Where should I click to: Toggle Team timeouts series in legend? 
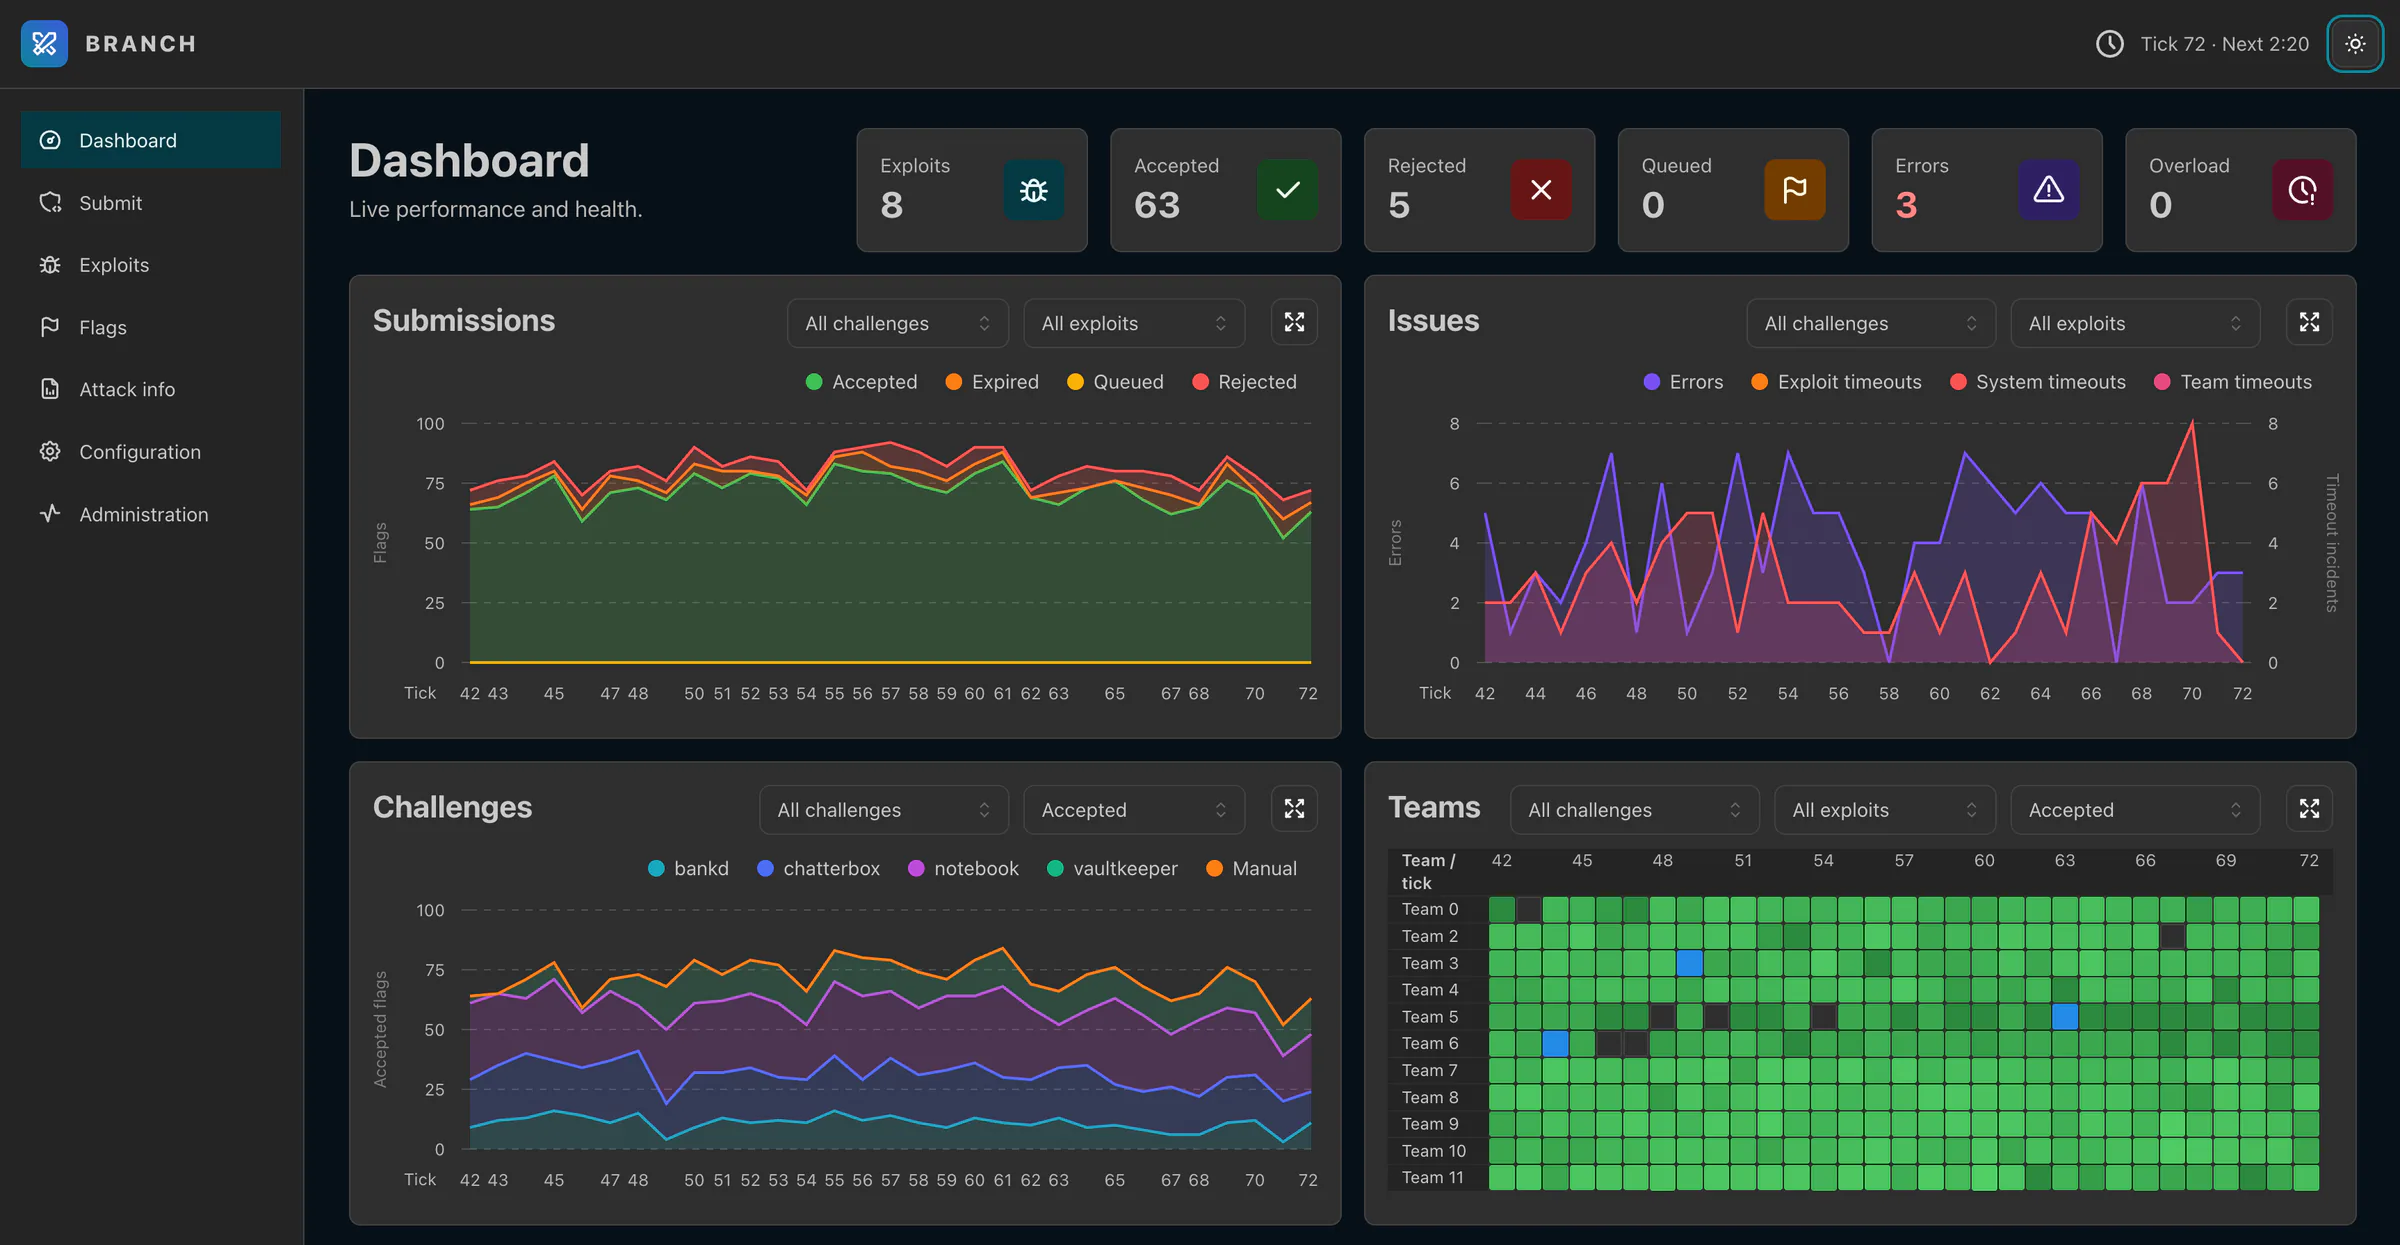2232,382
